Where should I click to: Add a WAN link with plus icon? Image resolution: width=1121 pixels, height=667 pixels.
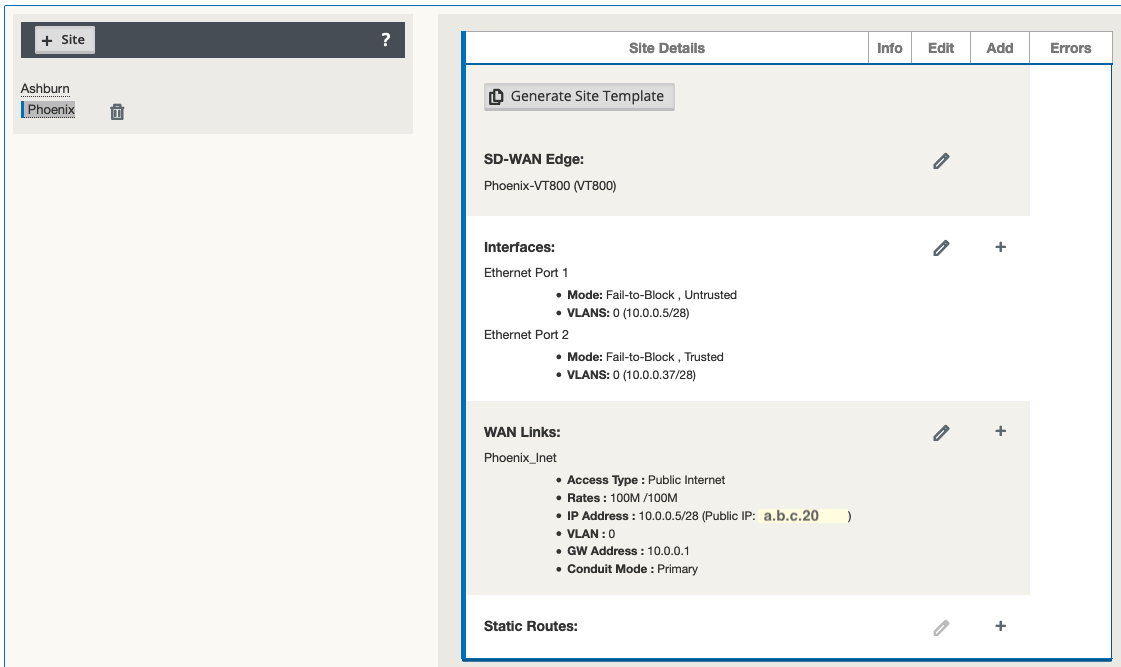coord(1000,432)
